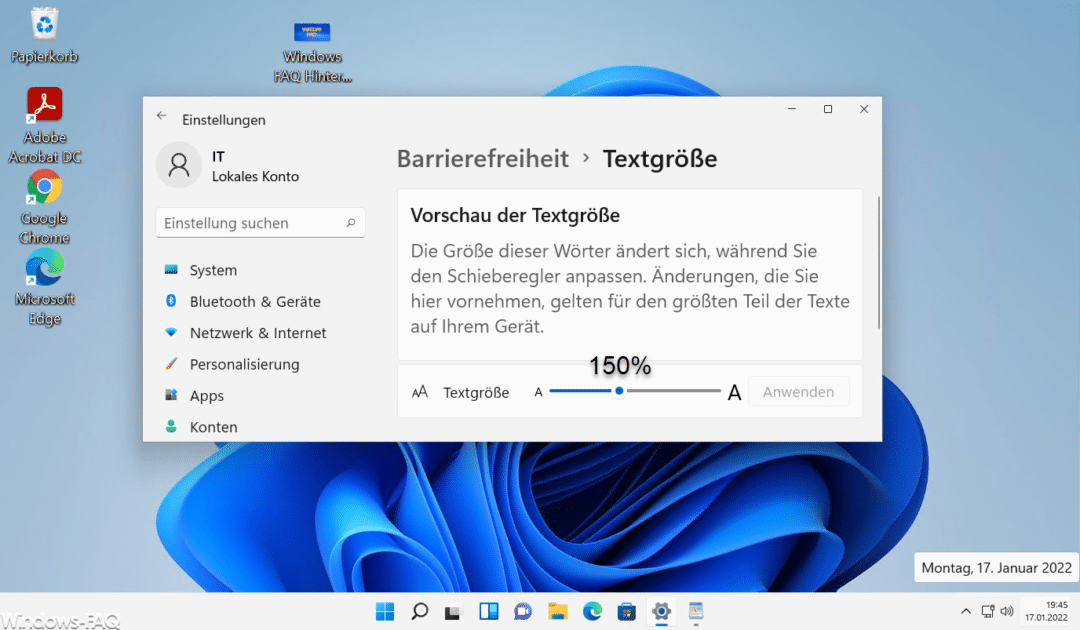
Task: Click Barrierefreiheit breadcrumb link
Action: tap(483, 159)
